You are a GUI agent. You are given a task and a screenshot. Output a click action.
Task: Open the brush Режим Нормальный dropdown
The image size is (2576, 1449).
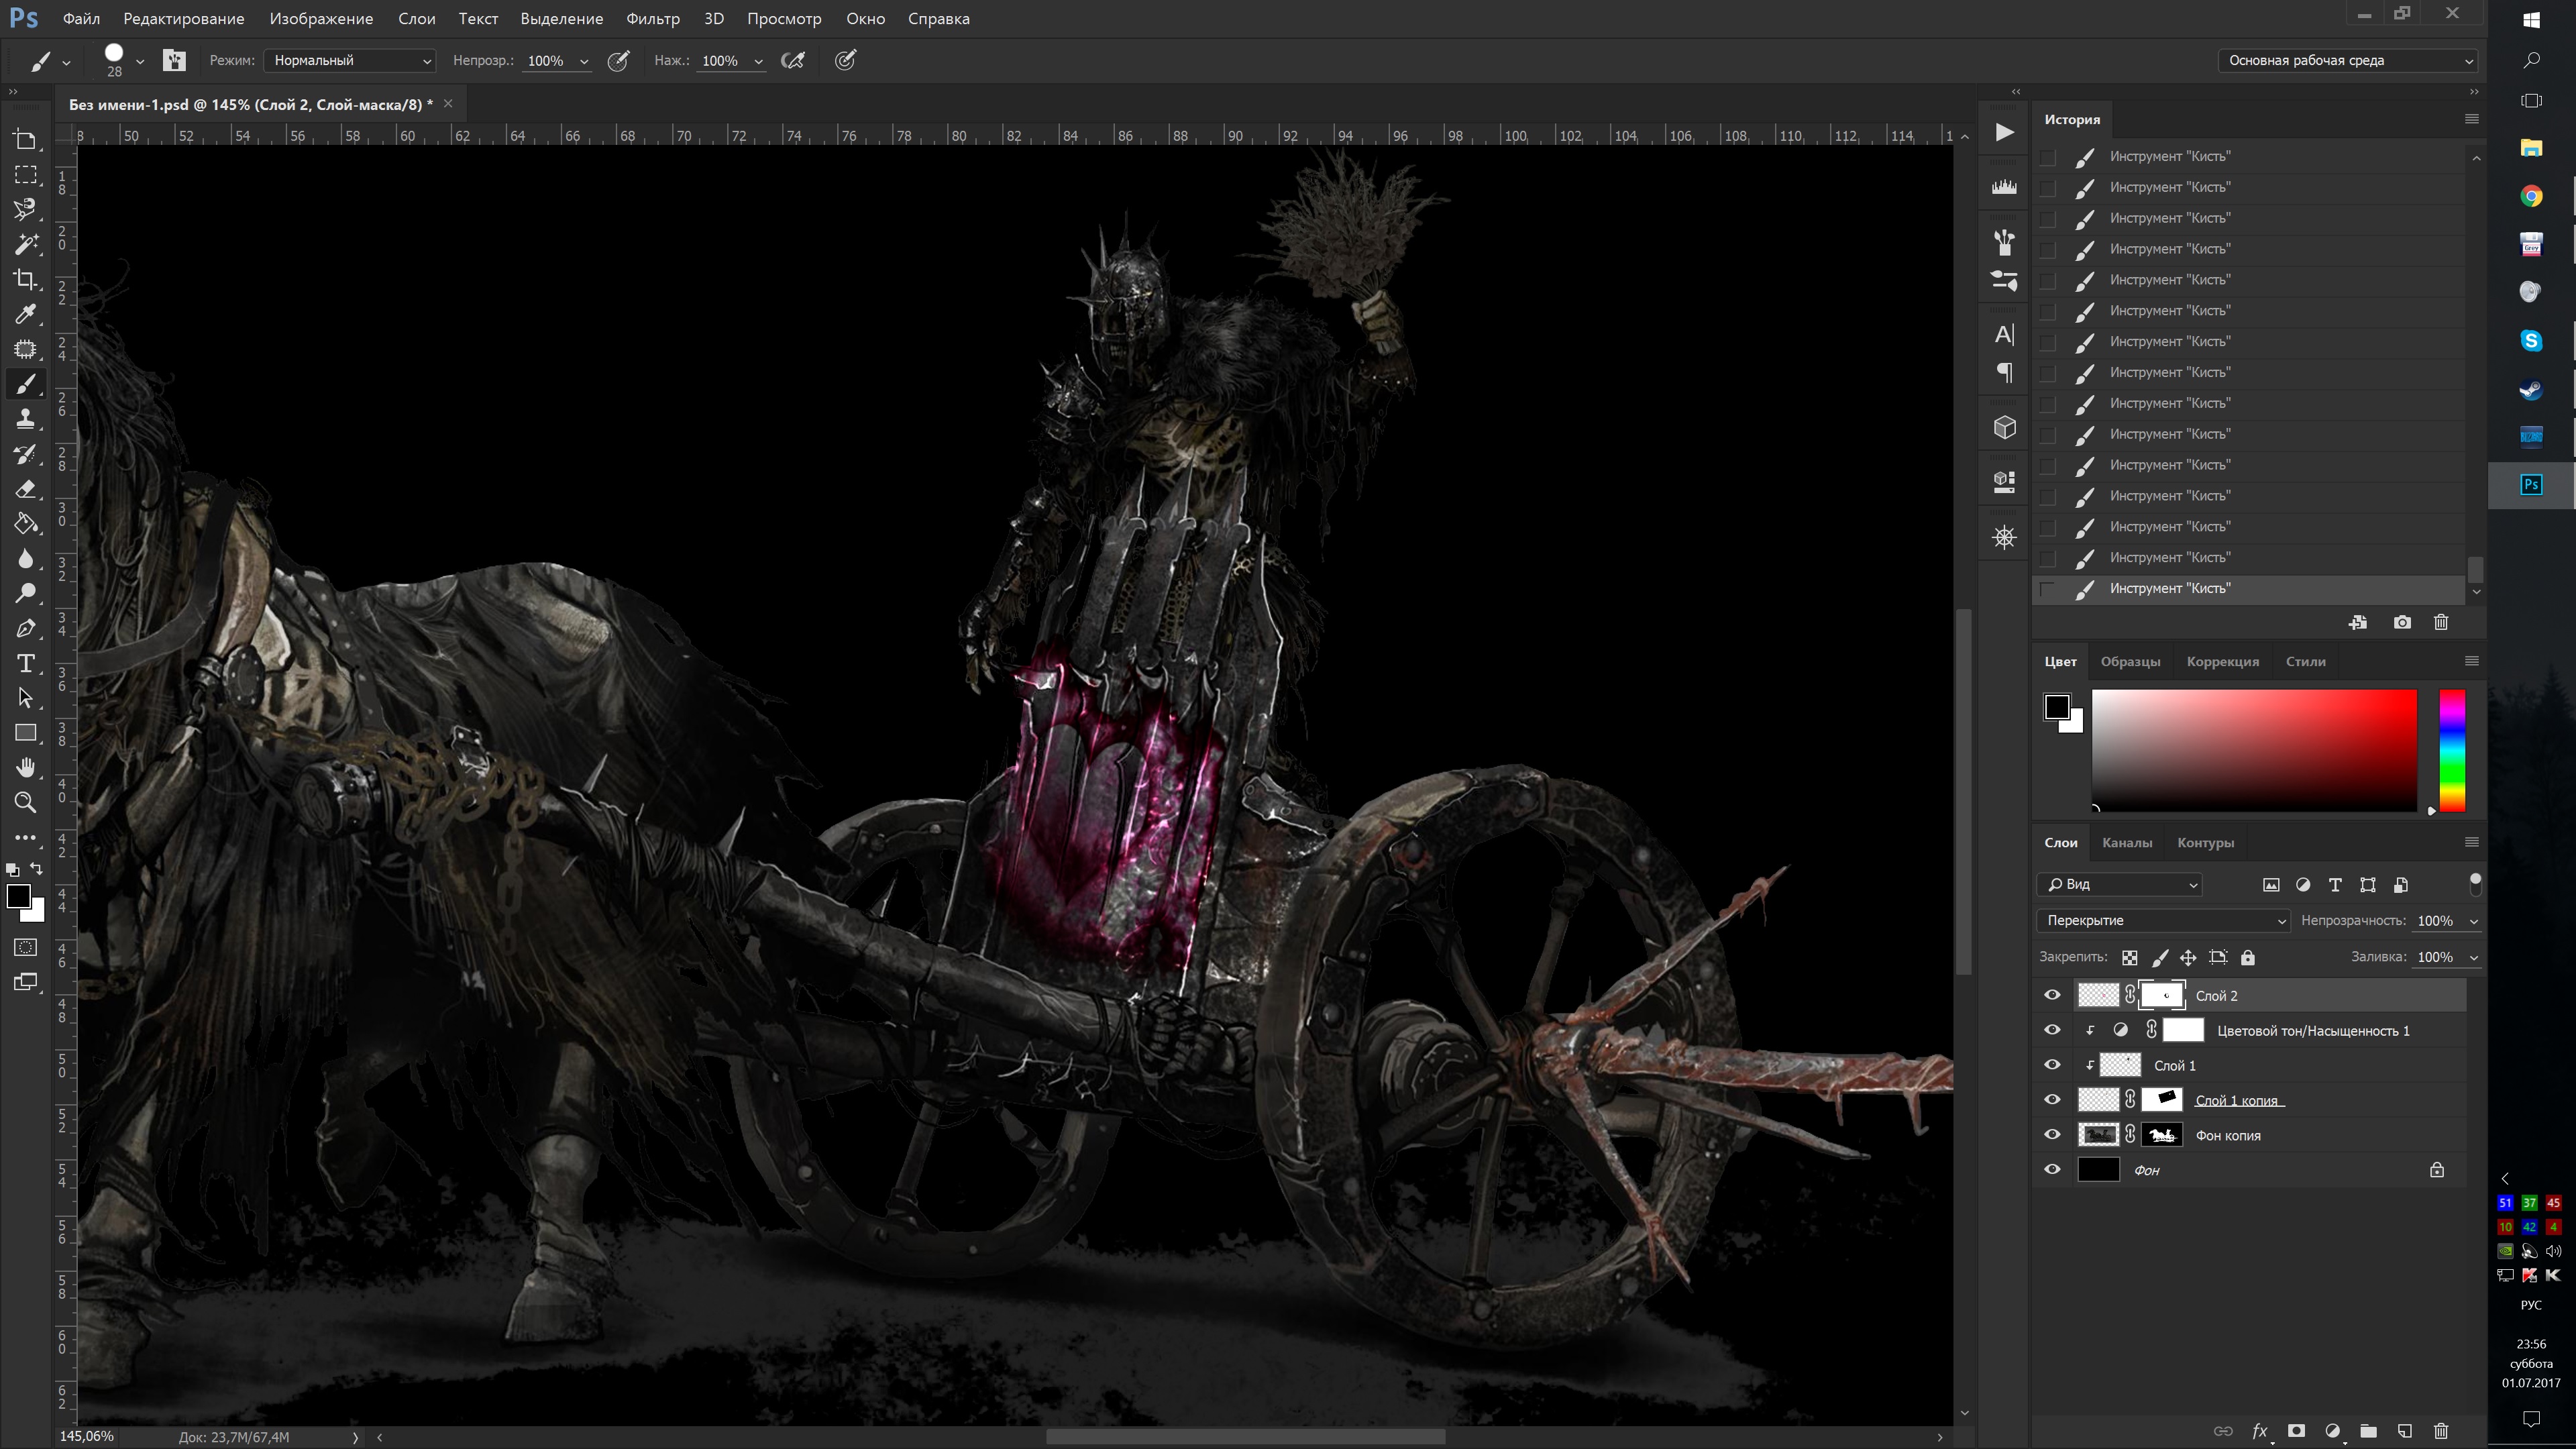pos(349,60)
